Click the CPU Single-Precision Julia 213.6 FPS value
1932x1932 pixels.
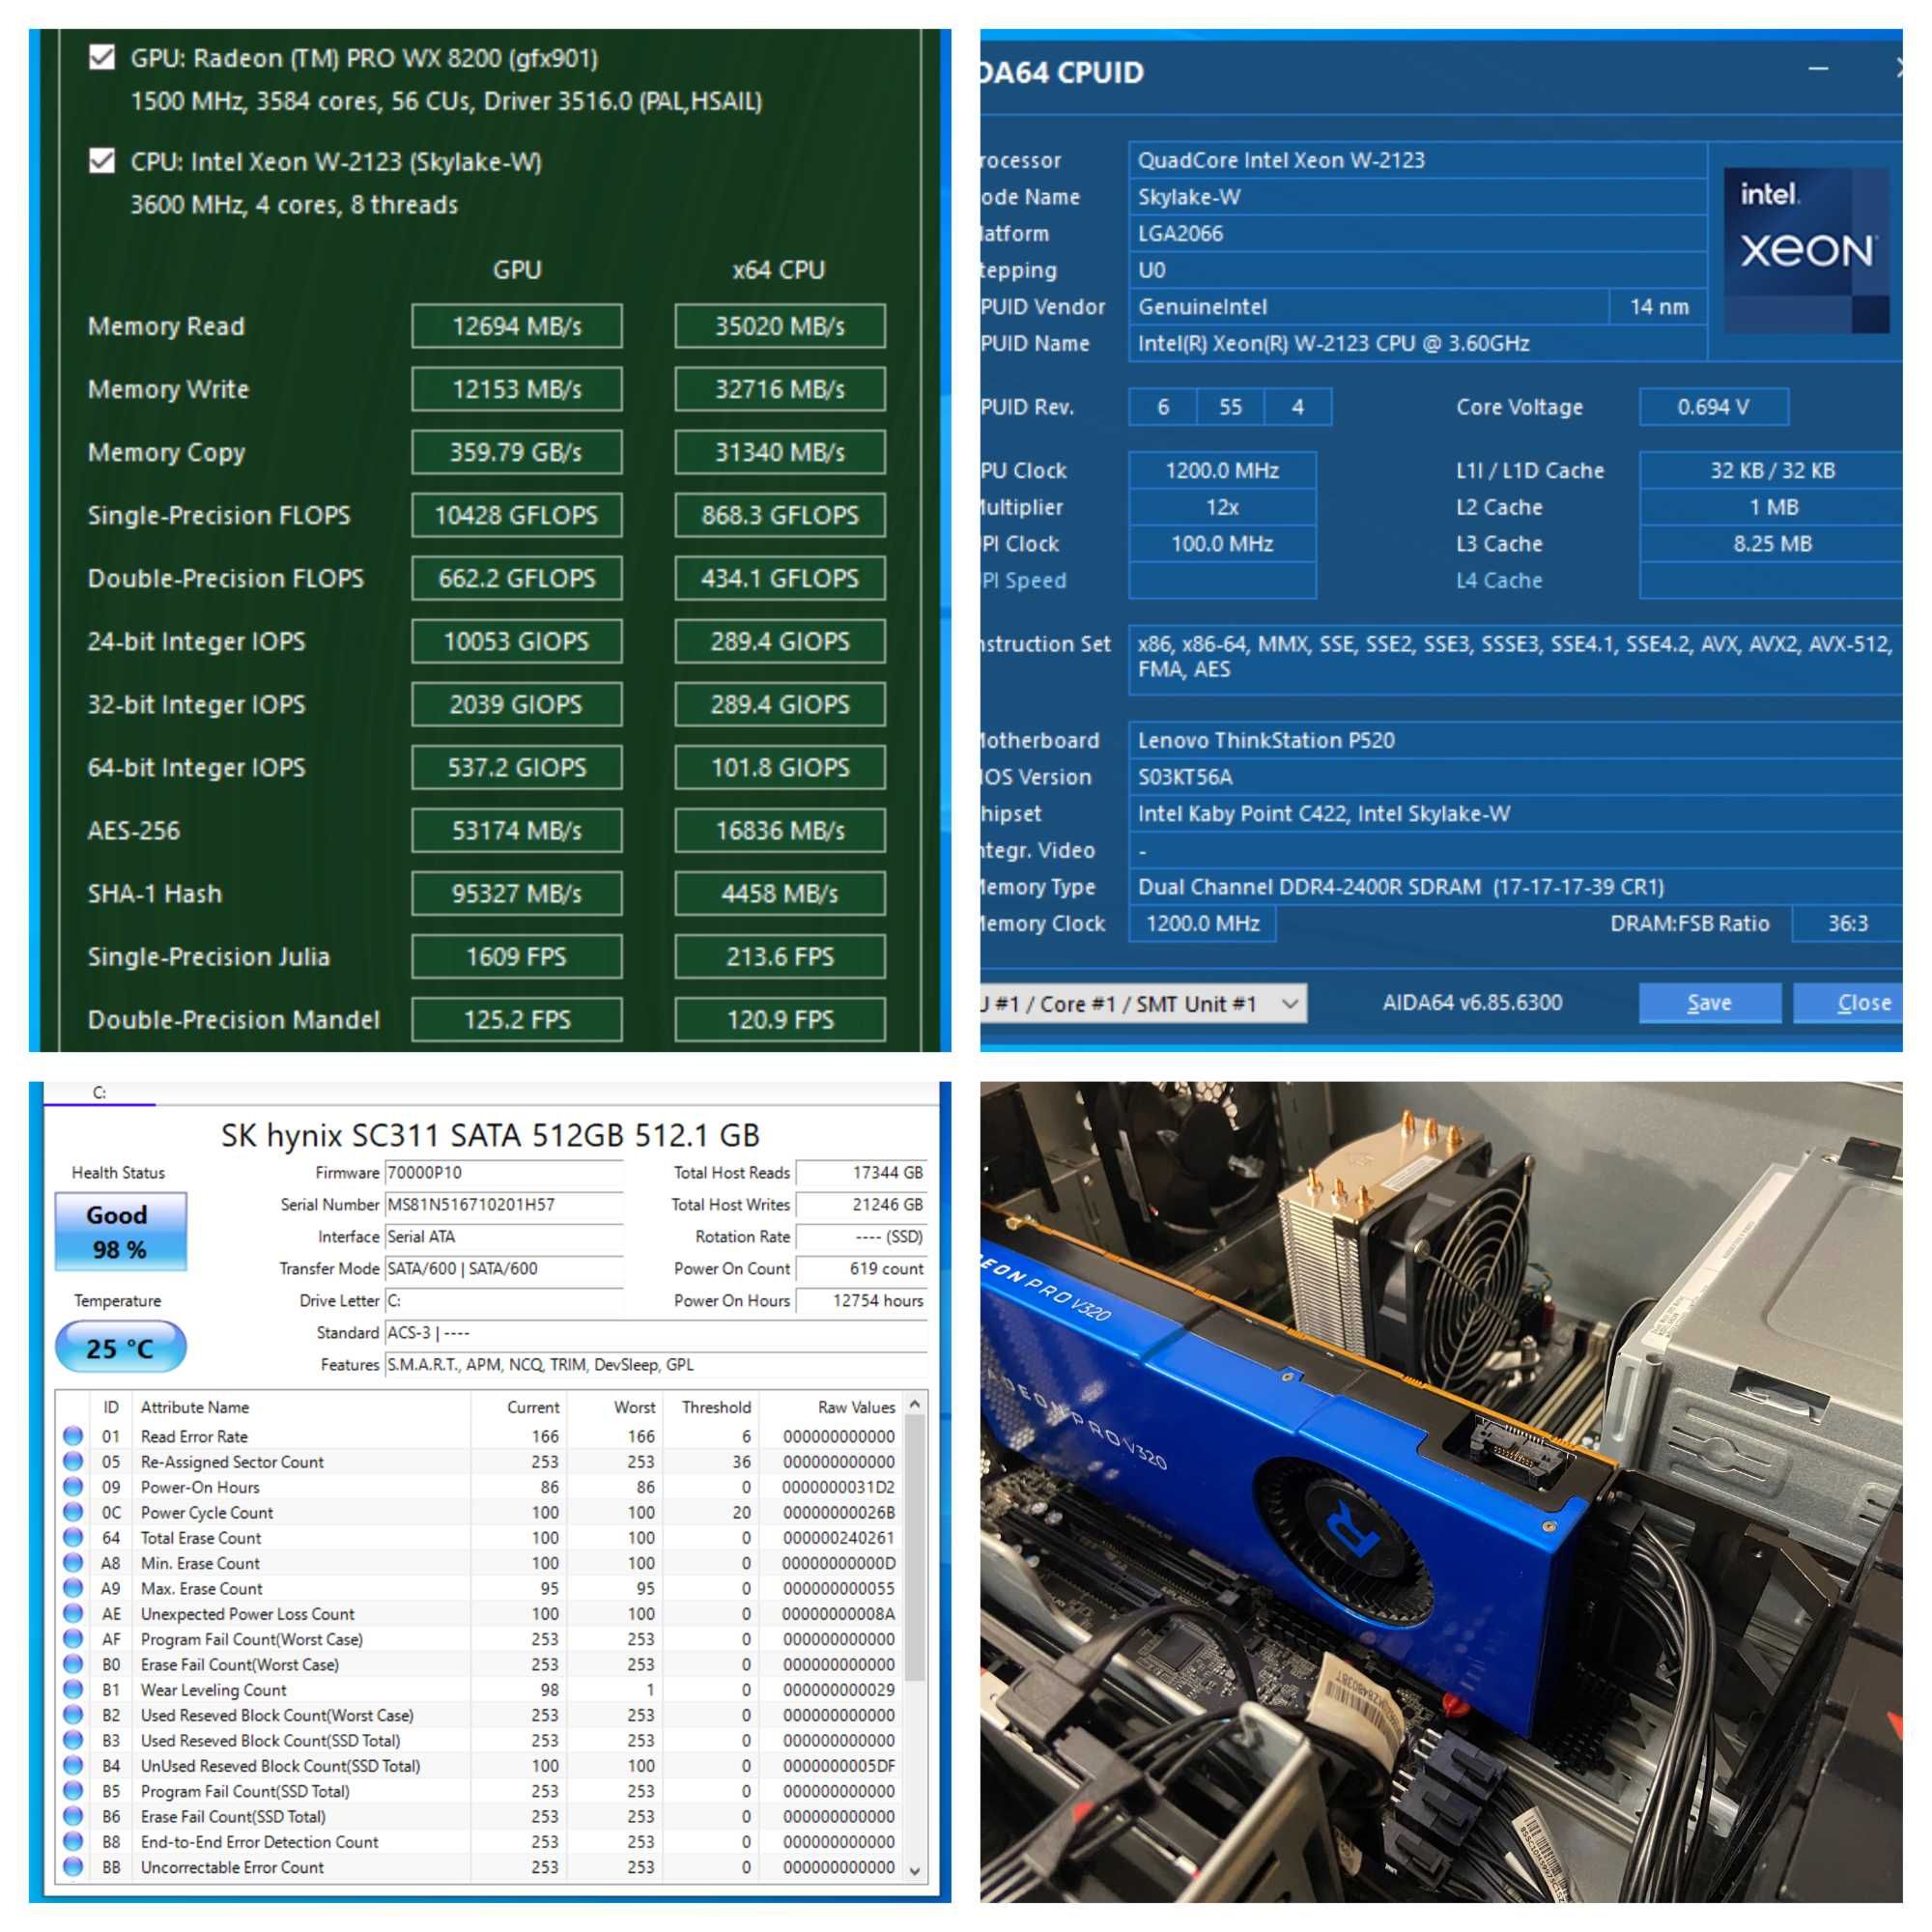coord(780,956)
